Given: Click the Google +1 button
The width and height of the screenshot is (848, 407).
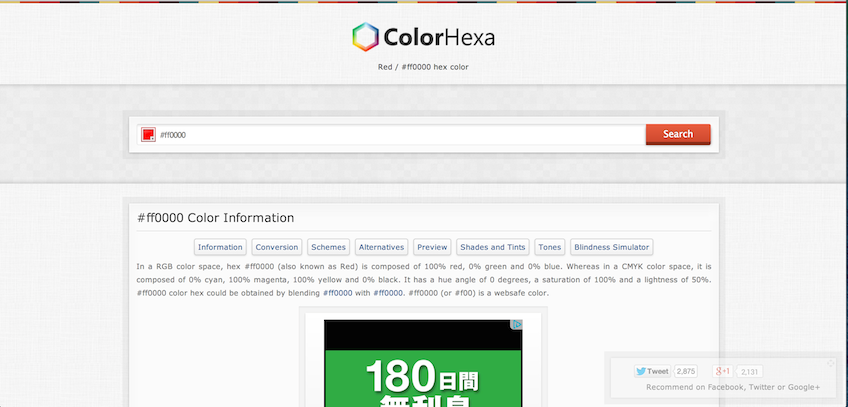Looking at the screenshot, I should tap(723, 371).
